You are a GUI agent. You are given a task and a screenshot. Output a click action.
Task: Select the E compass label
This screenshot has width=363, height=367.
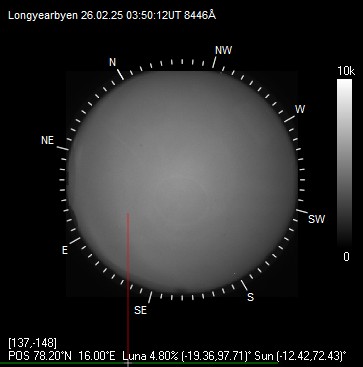click(x=65, y=250)
